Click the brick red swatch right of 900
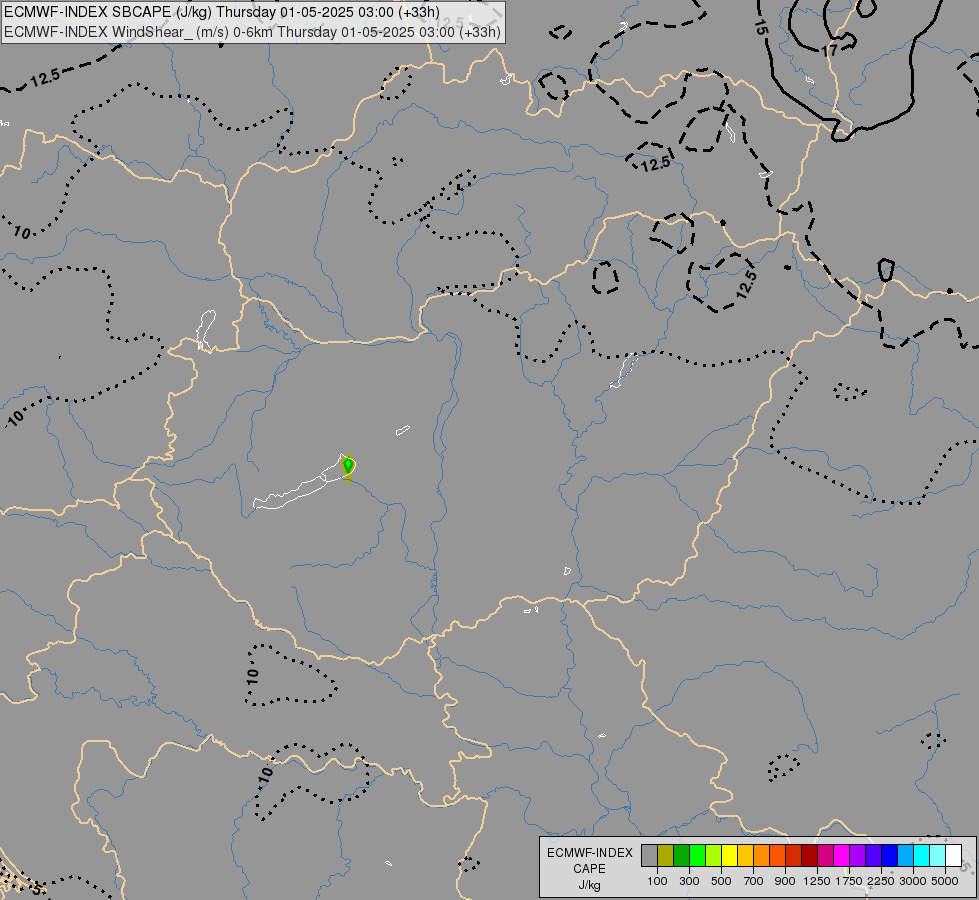979x900 pixels. click(x=794, y=855)
